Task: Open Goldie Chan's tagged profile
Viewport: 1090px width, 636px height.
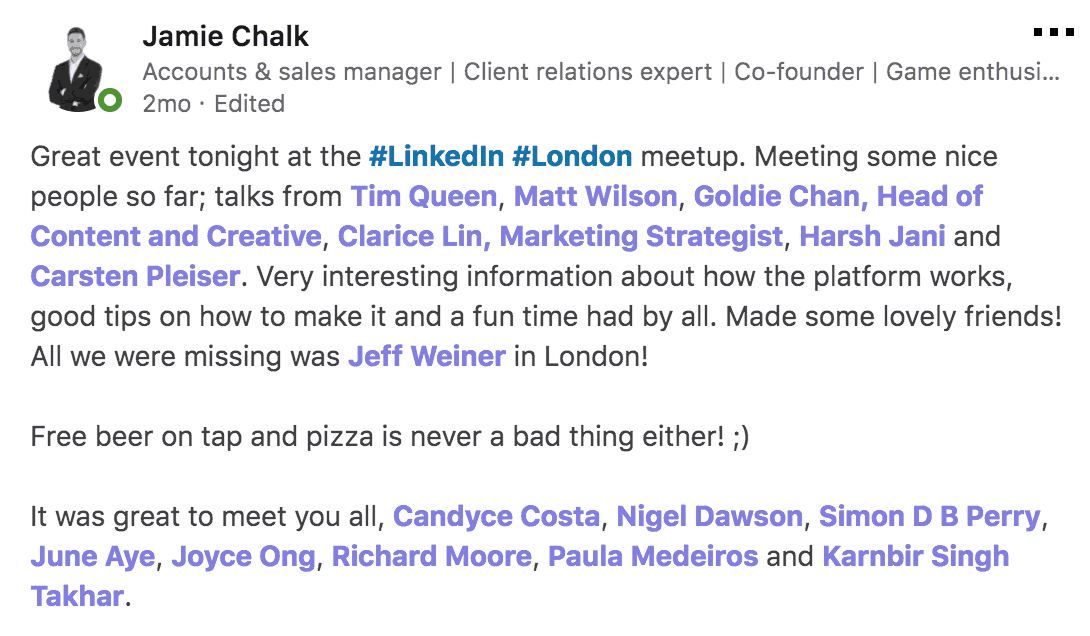Action: pos(760,196)
